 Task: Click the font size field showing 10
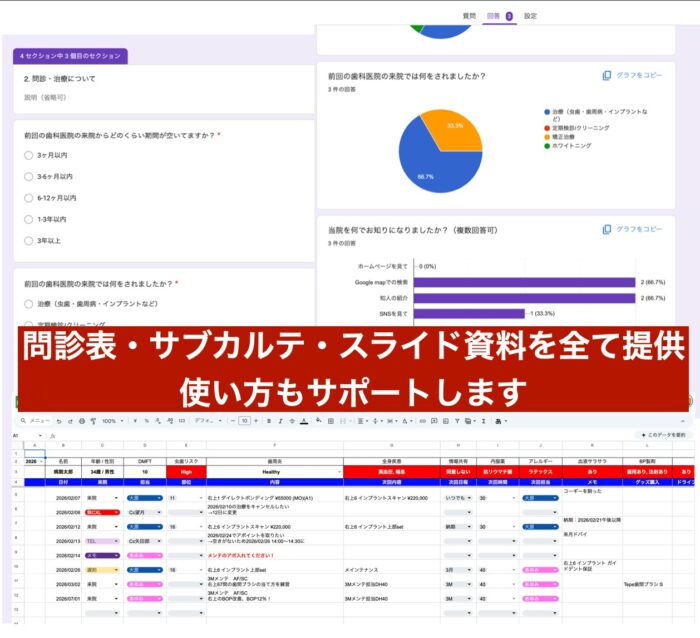pos(245,421)
